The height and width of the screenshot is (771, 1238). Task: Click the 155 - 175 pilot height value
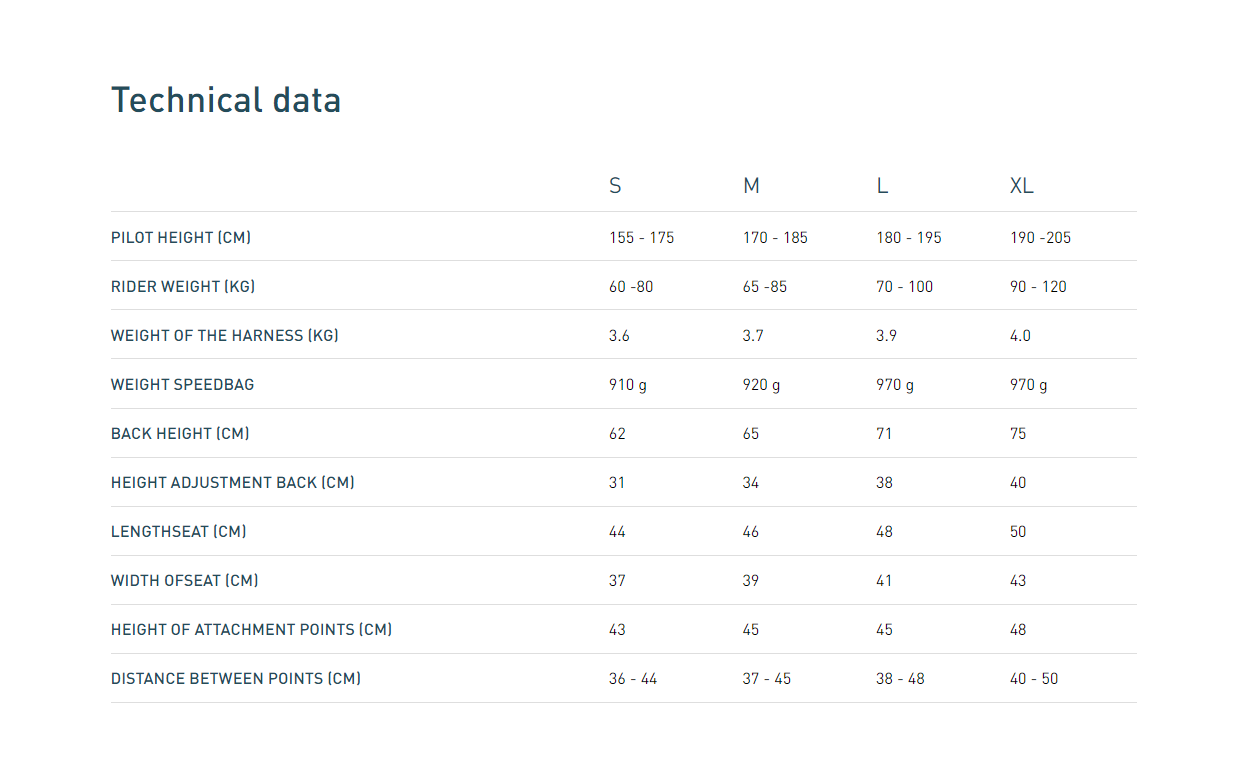[641, 238]
